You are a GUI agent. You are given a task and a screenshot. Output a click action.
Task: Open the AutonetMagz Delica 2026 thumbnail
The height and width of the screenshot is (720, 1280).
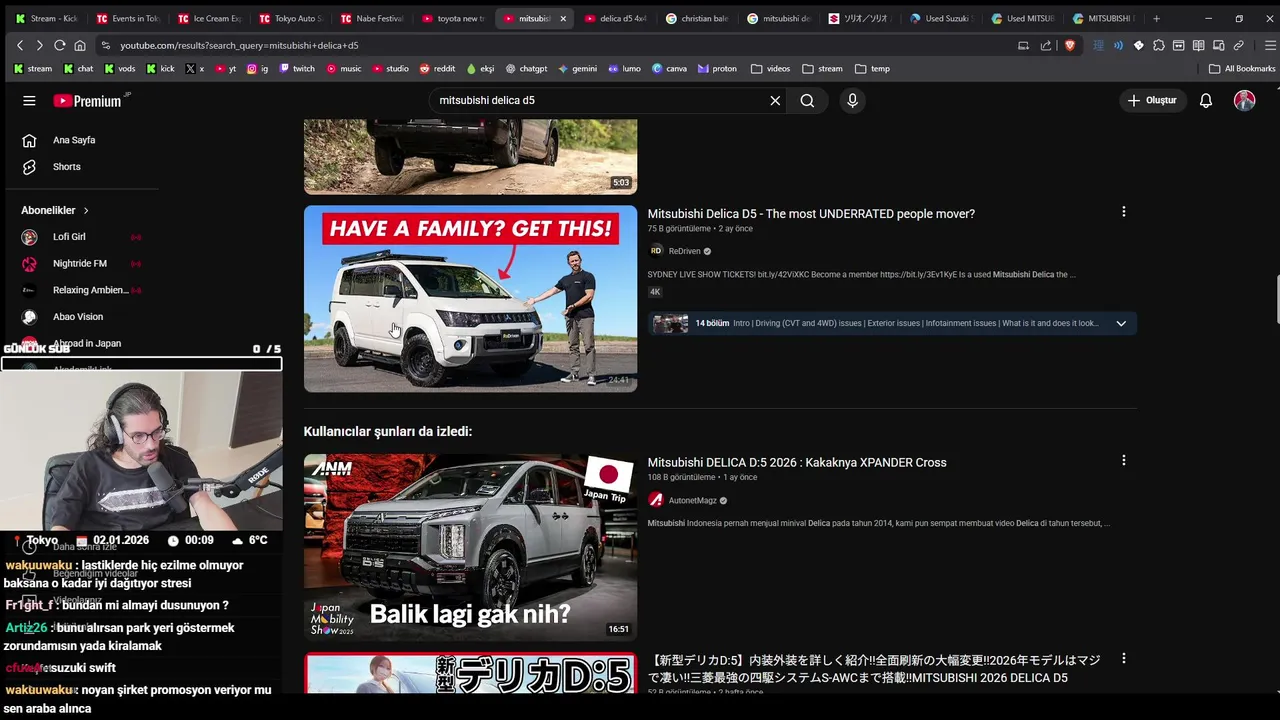pyautogui.click(x=470, y=547)
